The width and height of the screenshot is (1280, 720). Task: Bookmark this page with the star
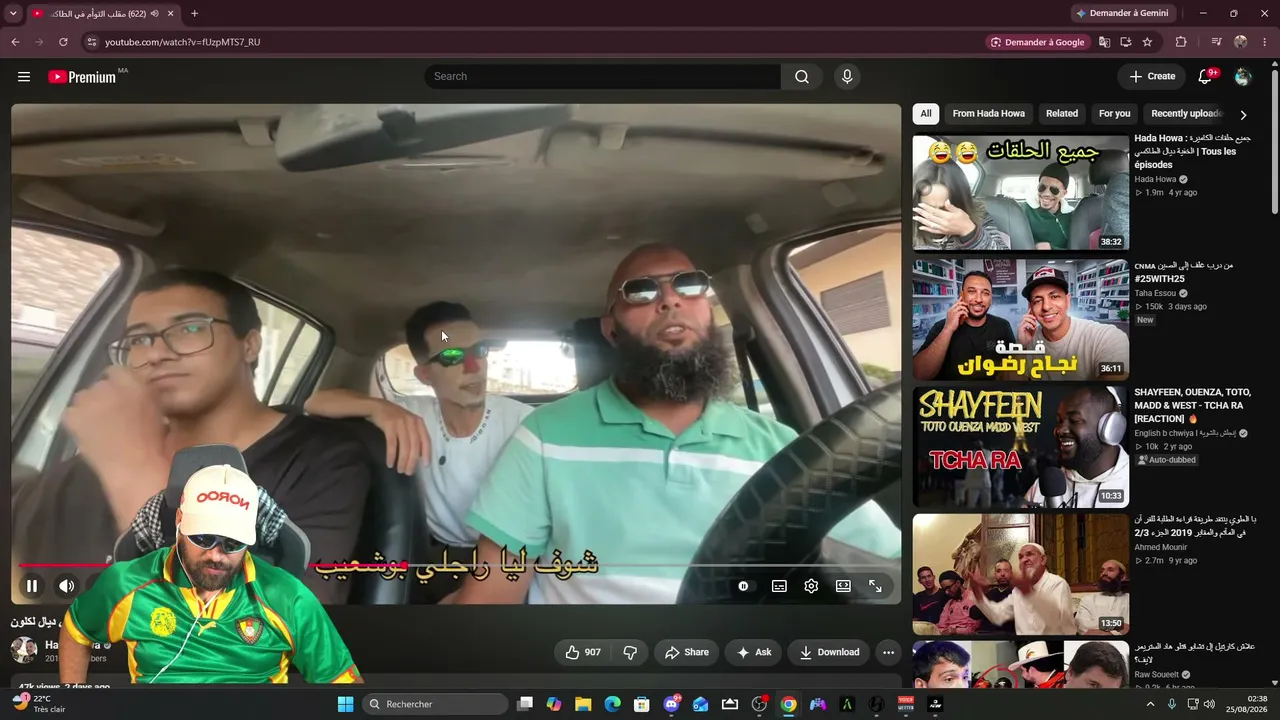1147,42
